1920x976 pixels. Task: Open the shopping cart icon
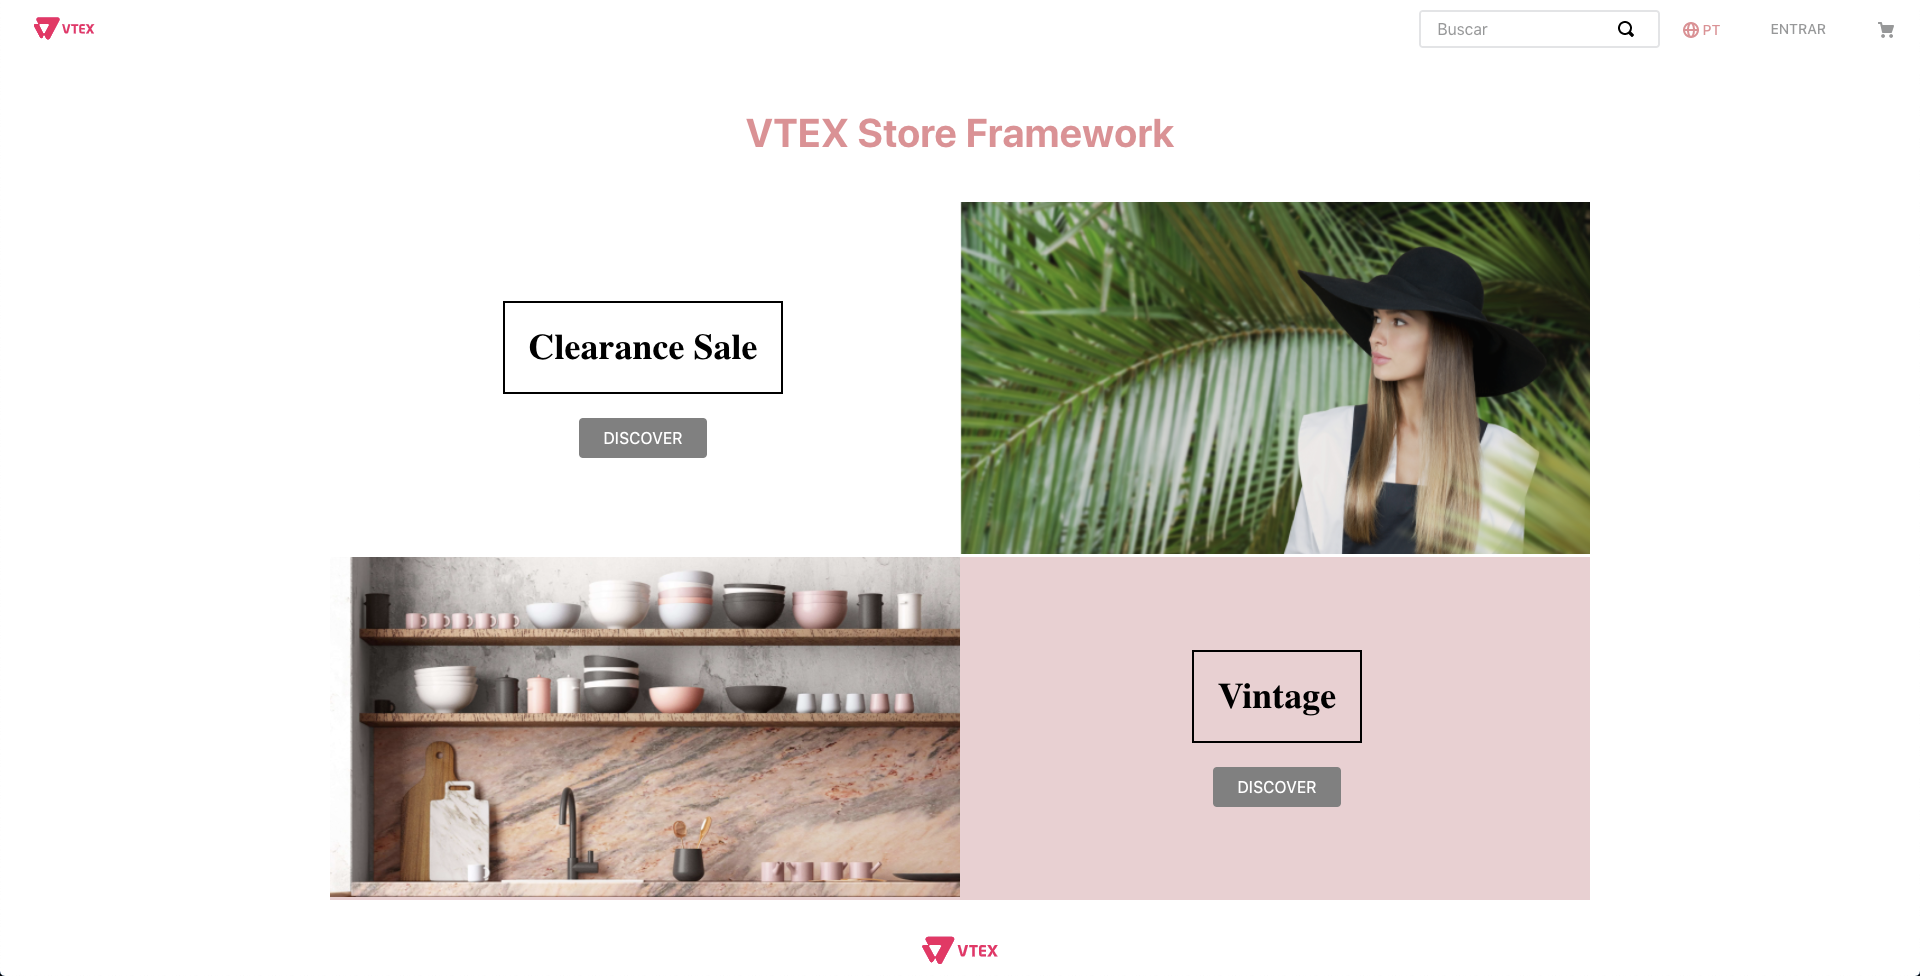point(1886,30)
